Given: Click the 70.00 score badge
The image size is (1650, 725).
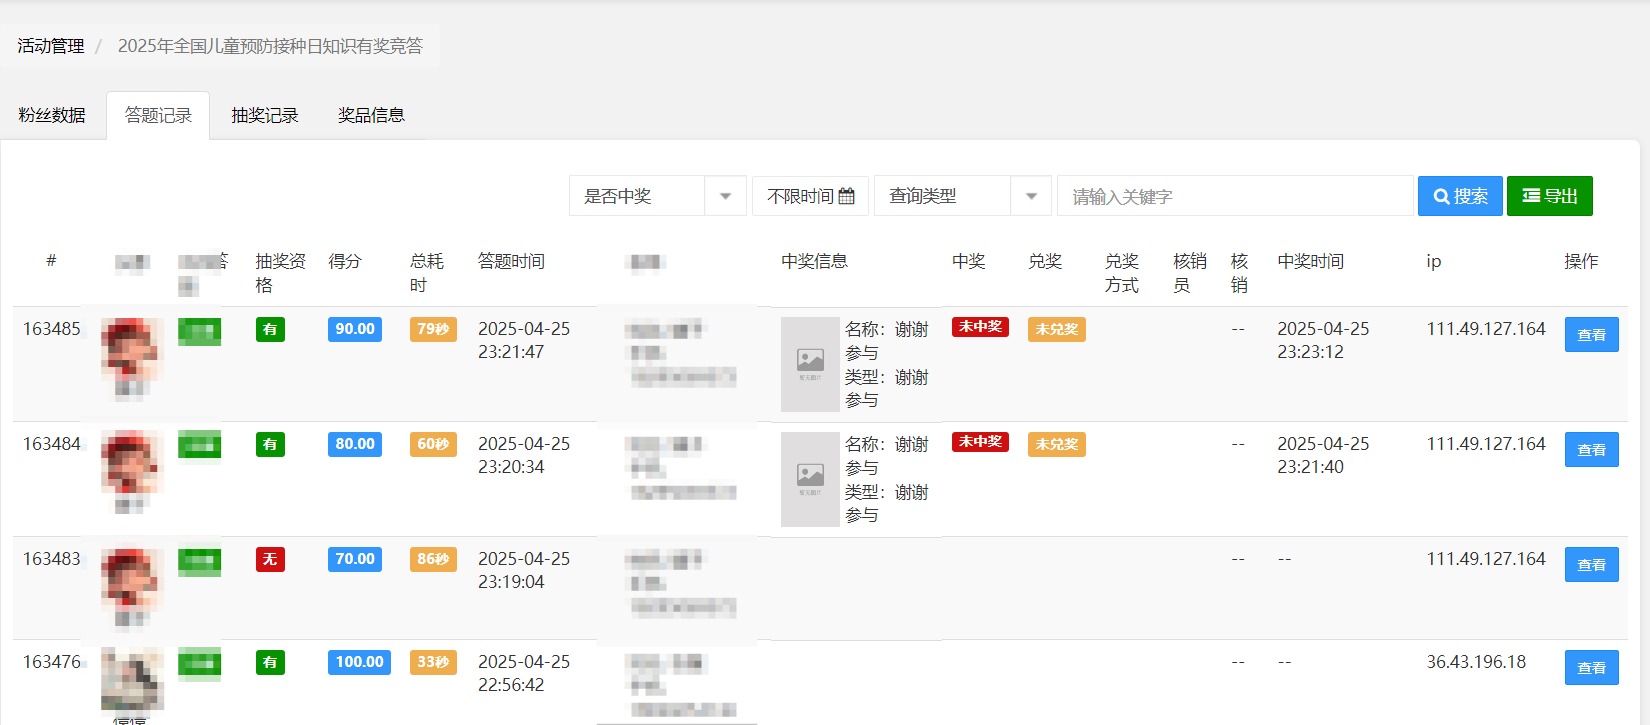Looking at the screenshot, I should 355,559.
